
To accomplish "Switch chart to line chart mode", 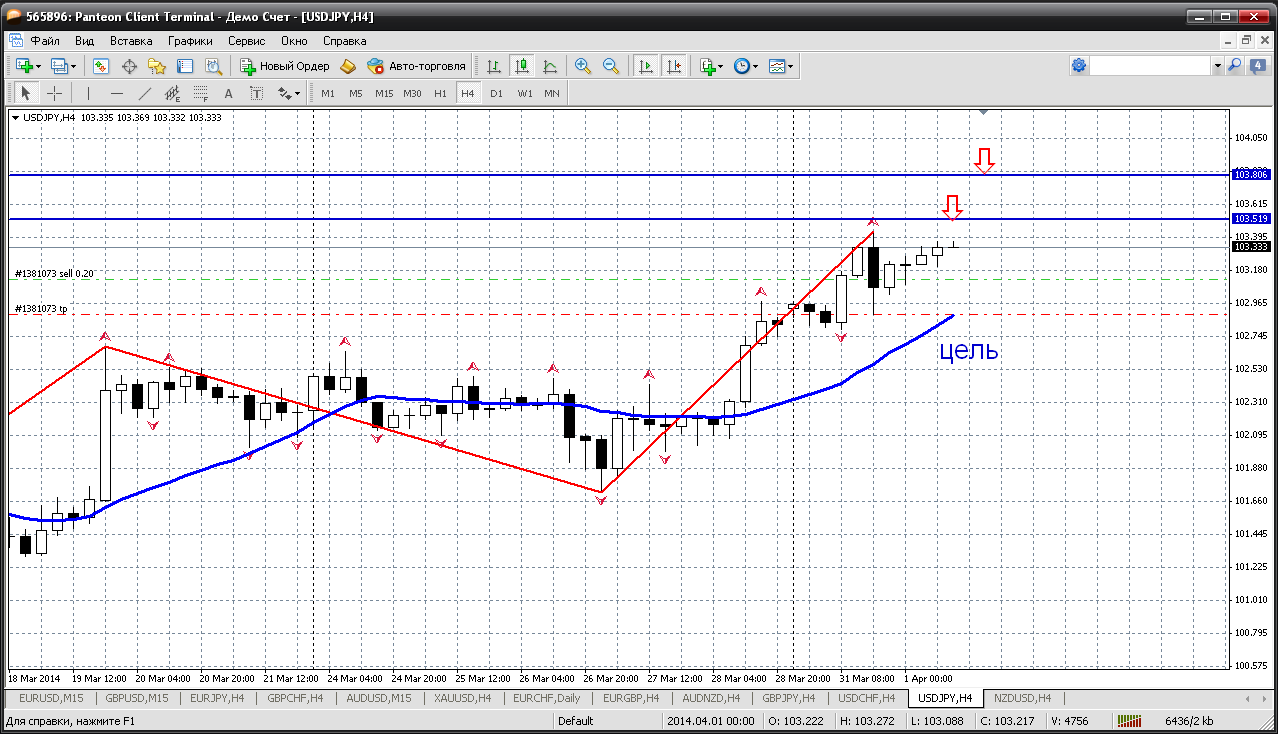I will click(549, 66).
